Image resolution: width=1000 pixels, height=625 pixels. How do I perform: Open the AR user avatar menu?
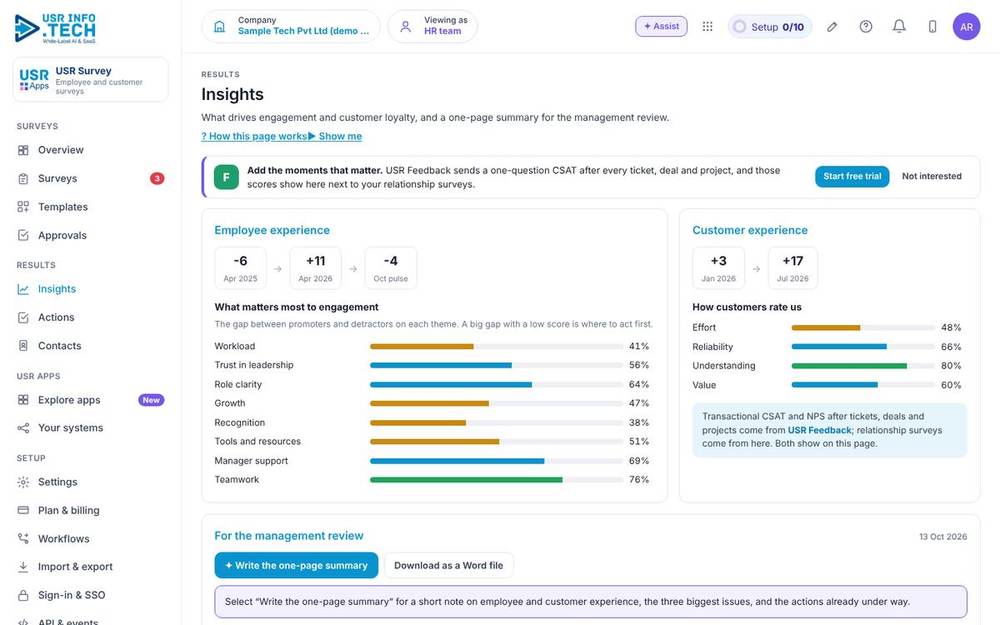(x=966, y=27)
